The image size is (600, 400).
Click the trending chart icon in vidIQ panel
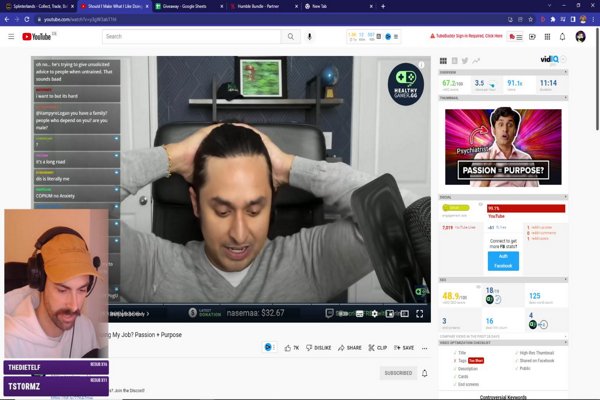click(476, 60)
